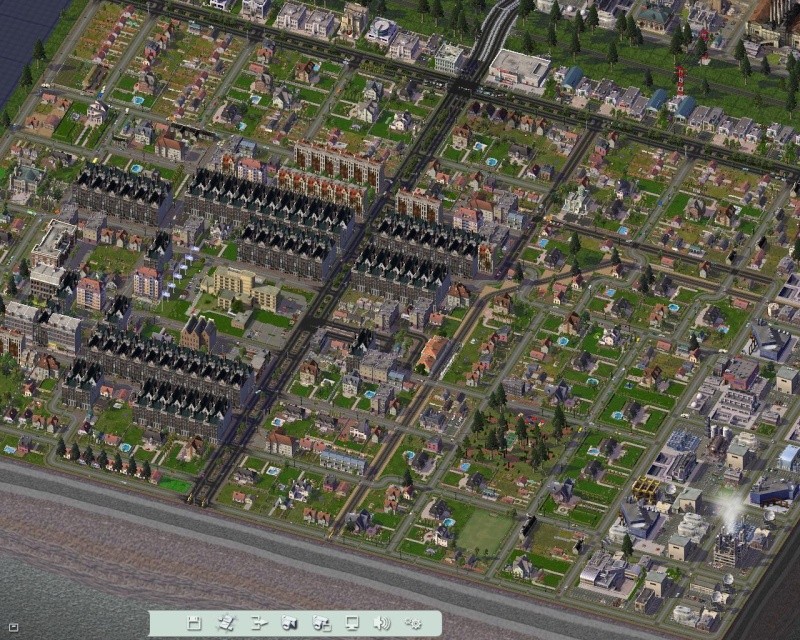Viewport: 800px width, 640px height.
Task: Click the Exit to Region arrow icon
Action: click(x=259, y=623)
